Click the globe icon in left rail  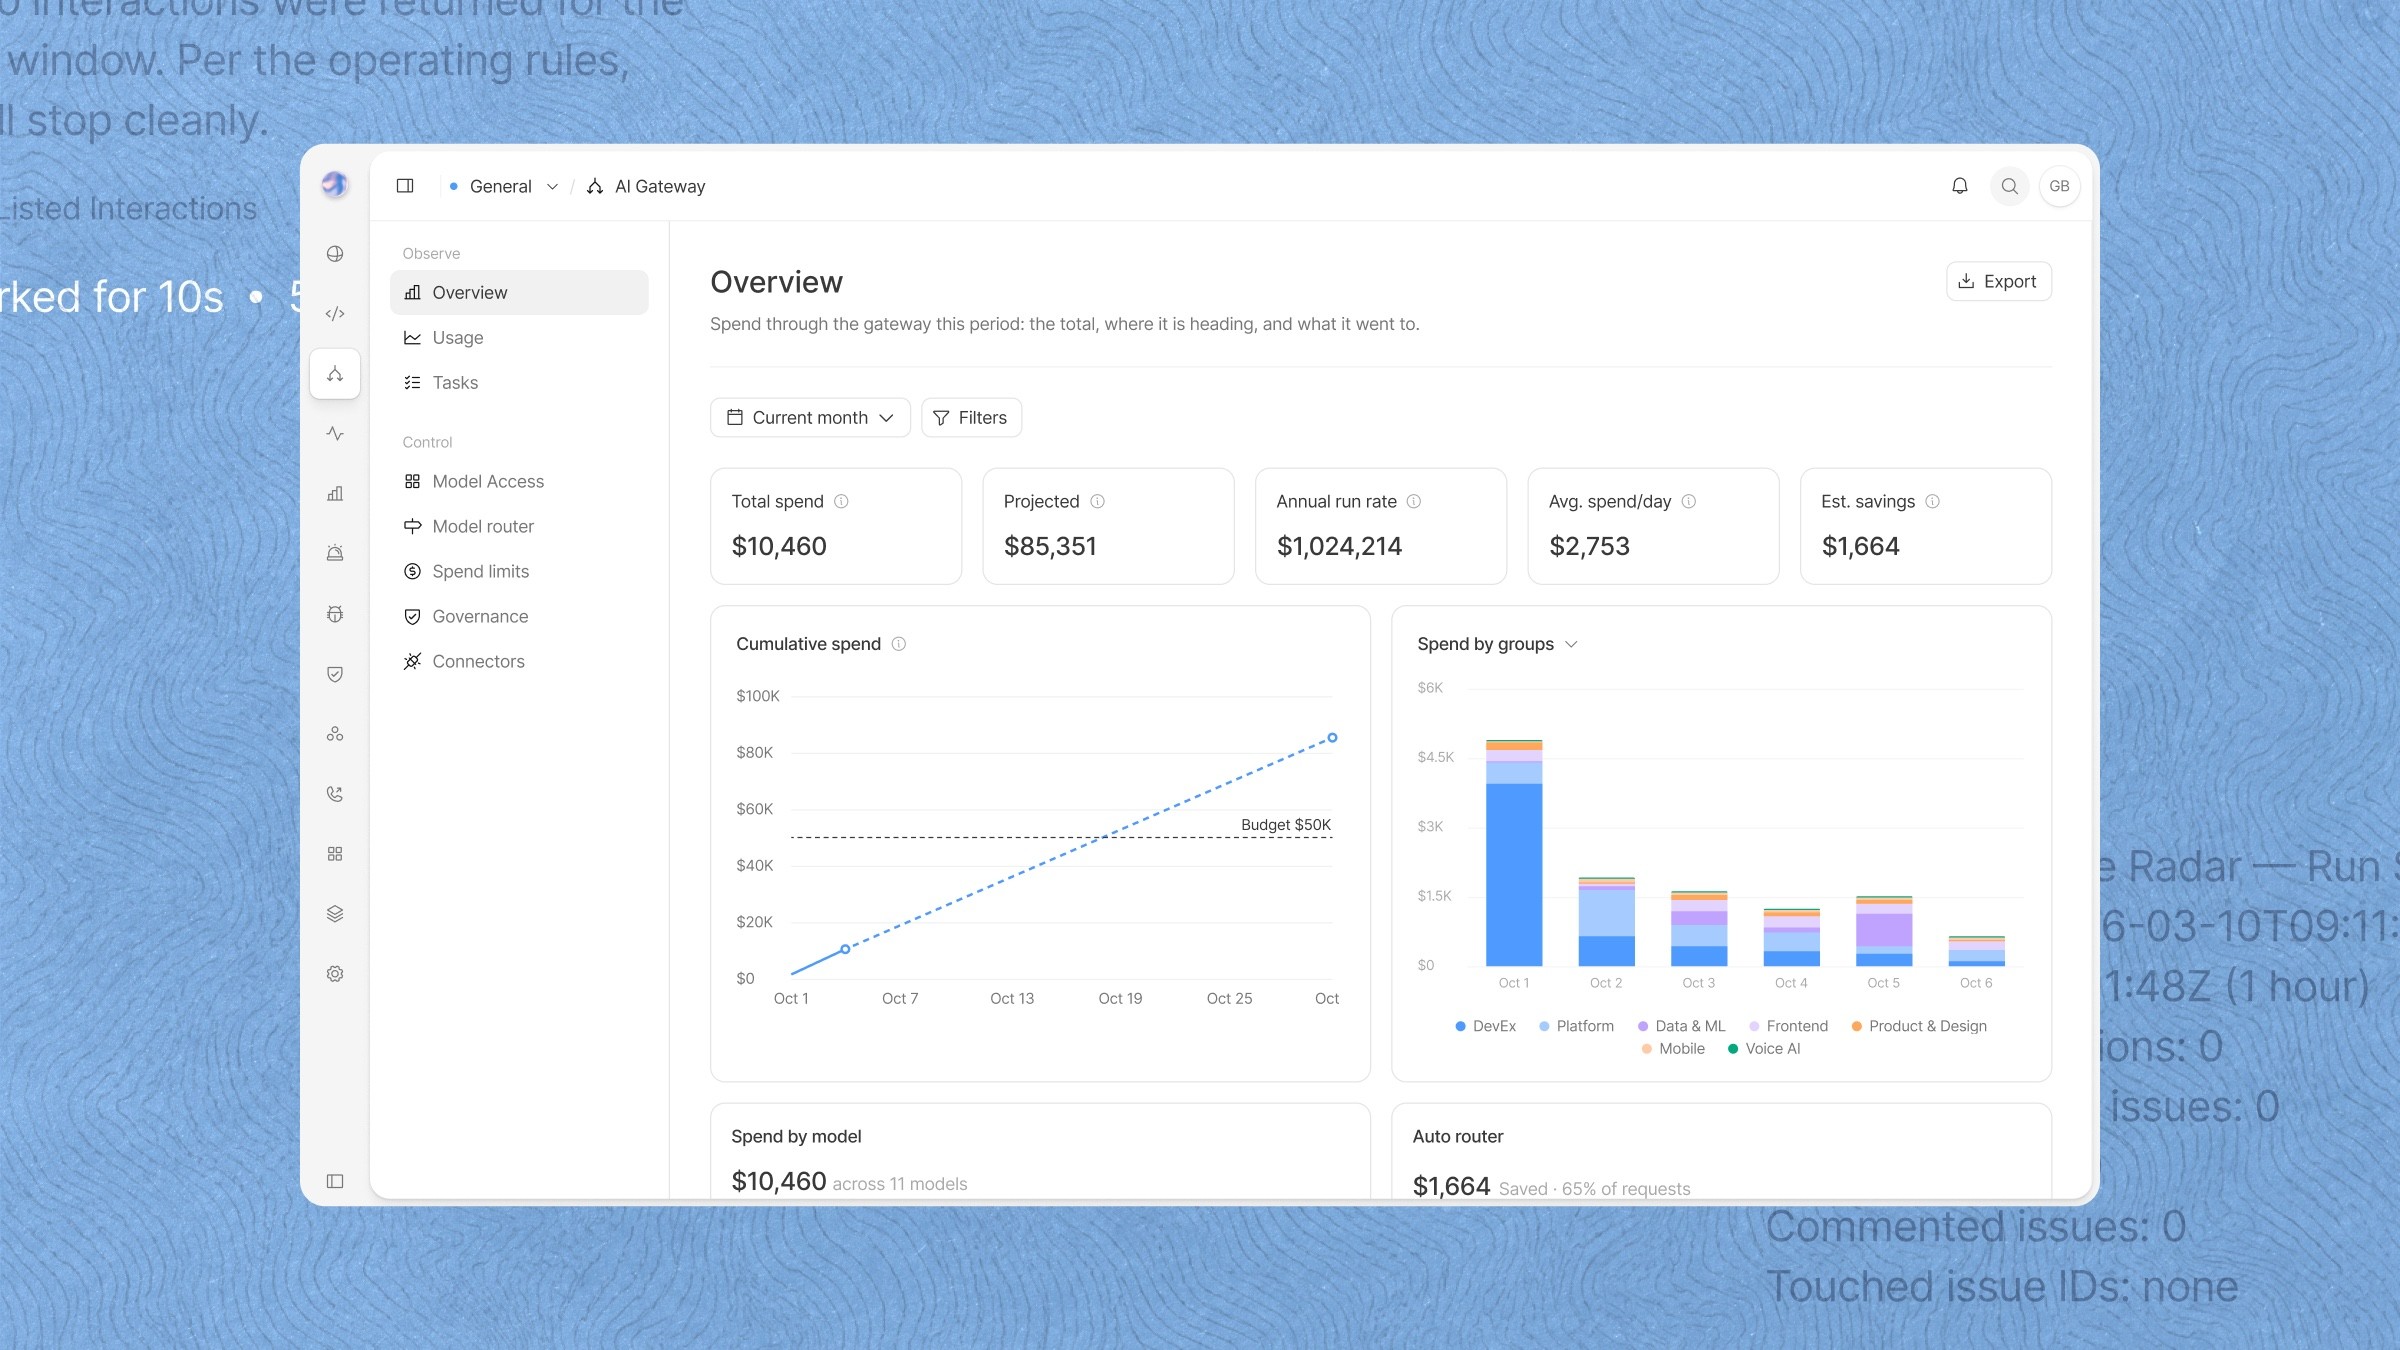tap(335, 254)
